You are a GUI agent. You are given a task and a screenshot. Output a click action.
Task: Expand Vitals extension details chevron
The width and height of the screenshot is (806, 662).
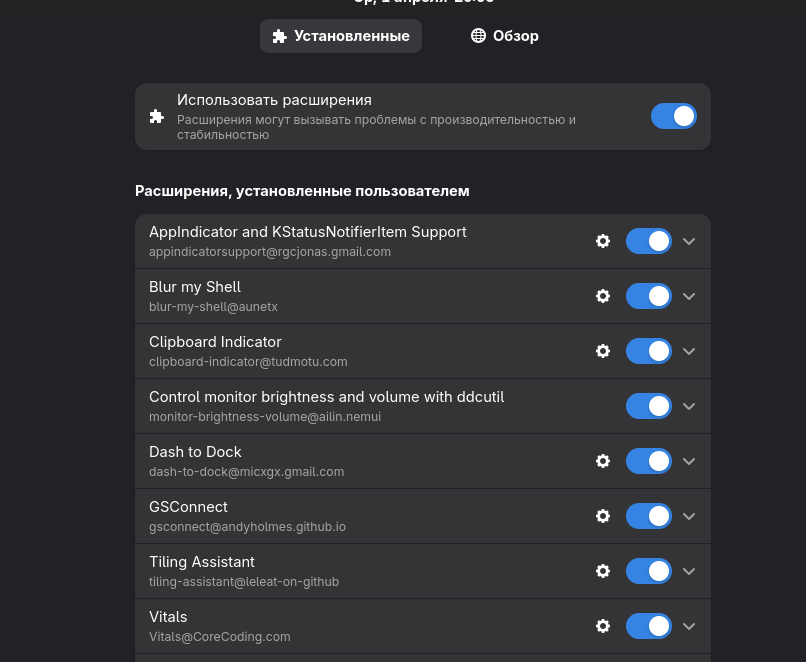point(689,626)
